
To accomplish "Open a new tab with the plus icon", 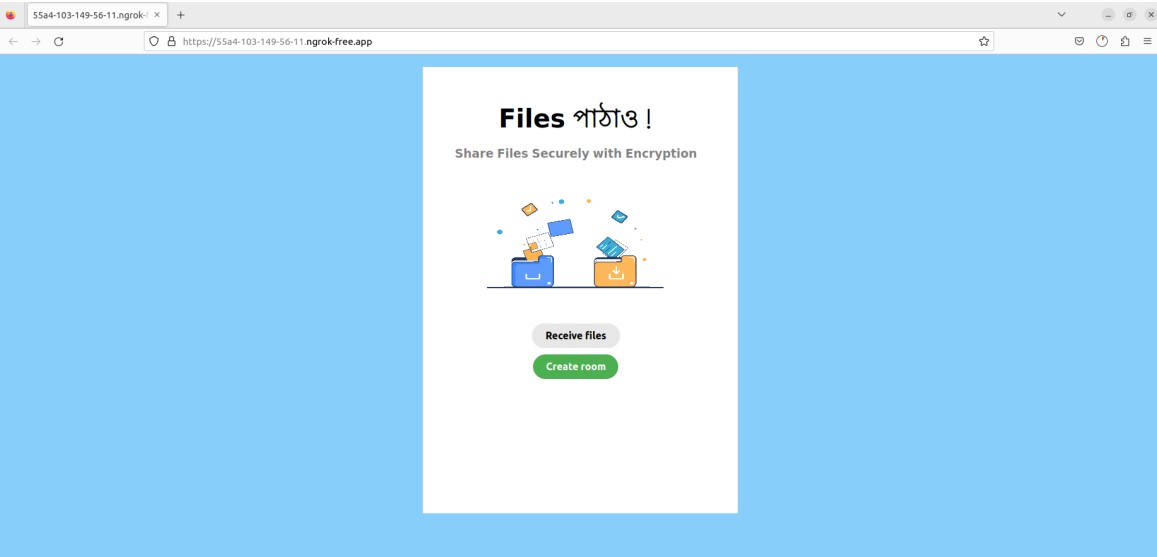I will 181,15.
